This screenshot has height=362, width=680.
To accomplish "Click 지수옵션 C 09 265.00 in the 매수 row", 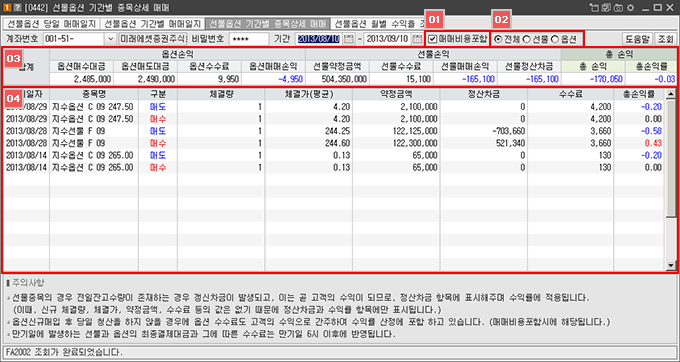I will [x=93, y=167].
